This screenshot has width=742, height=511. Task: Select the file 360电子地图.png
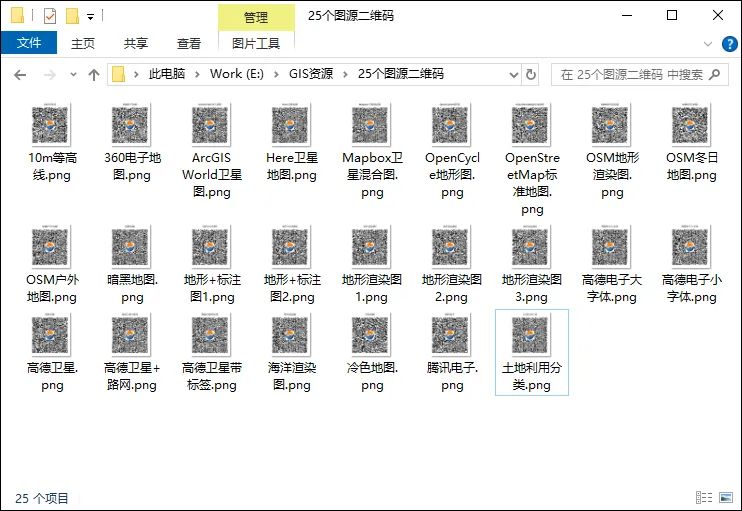click(132, 142)
